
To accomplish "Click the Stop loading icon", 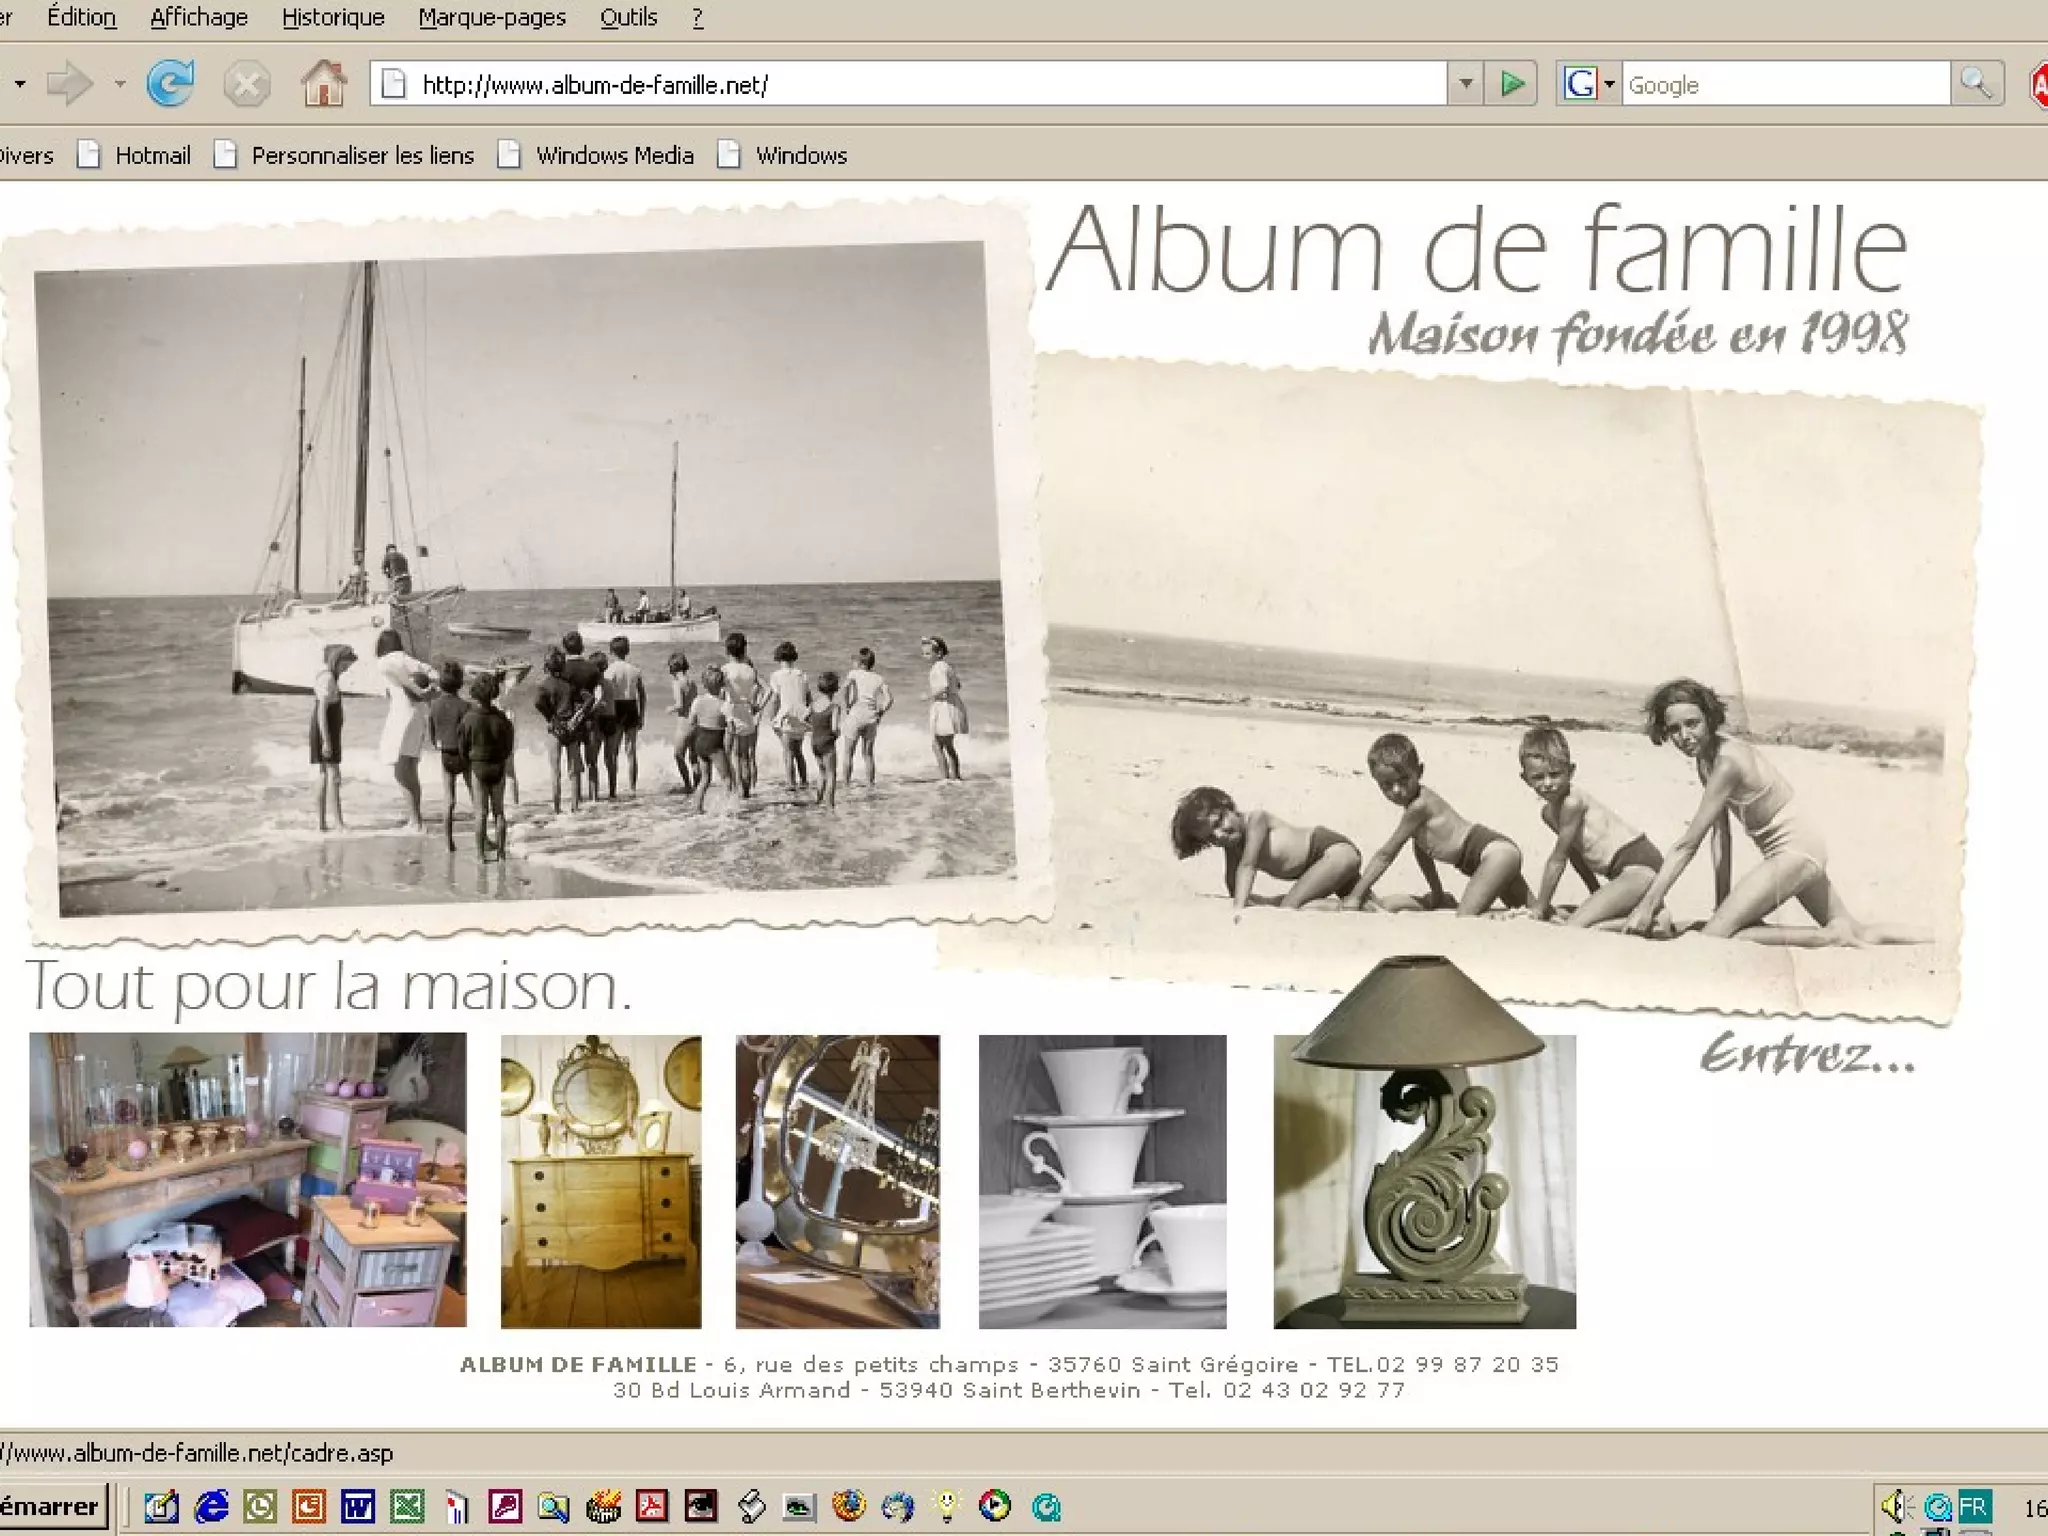I will pos(246,84).
